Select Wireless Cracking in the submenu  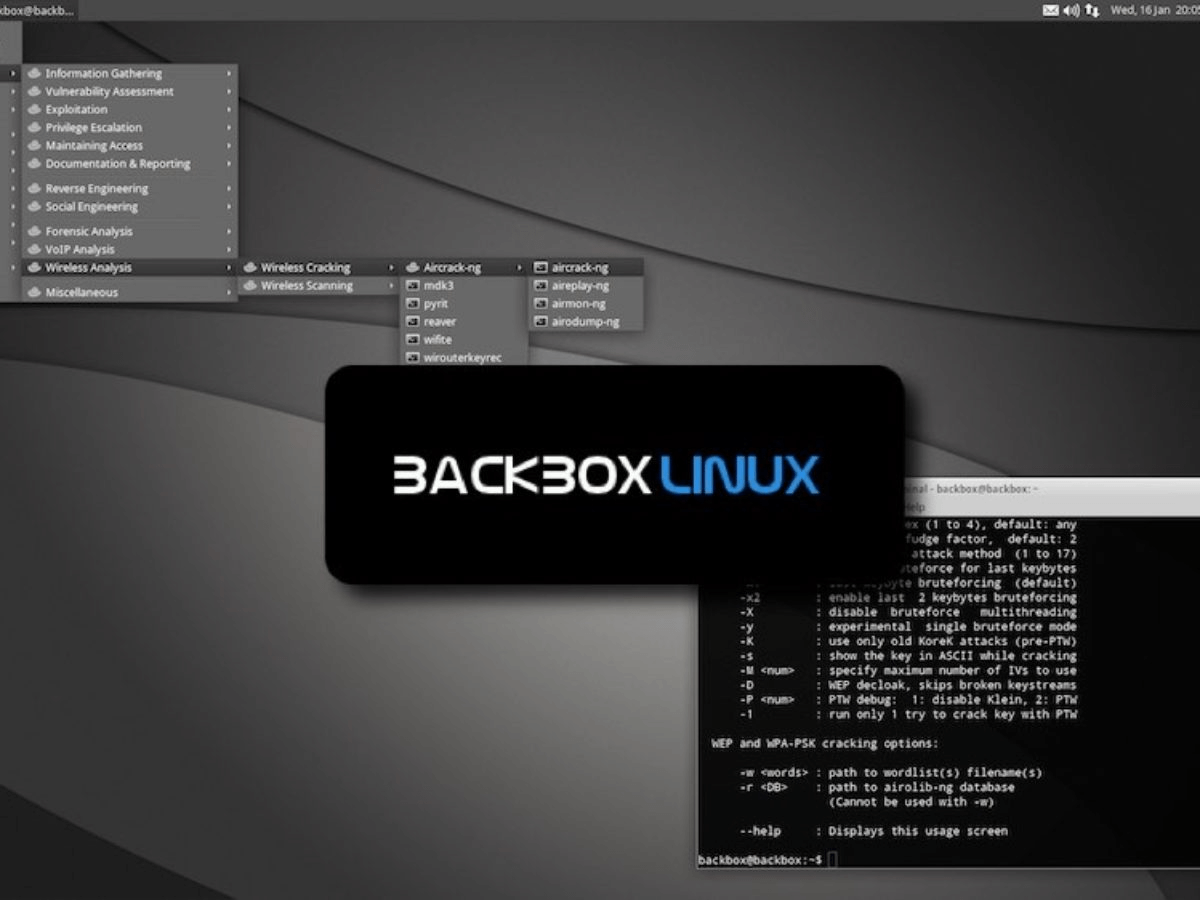(320, 267)
